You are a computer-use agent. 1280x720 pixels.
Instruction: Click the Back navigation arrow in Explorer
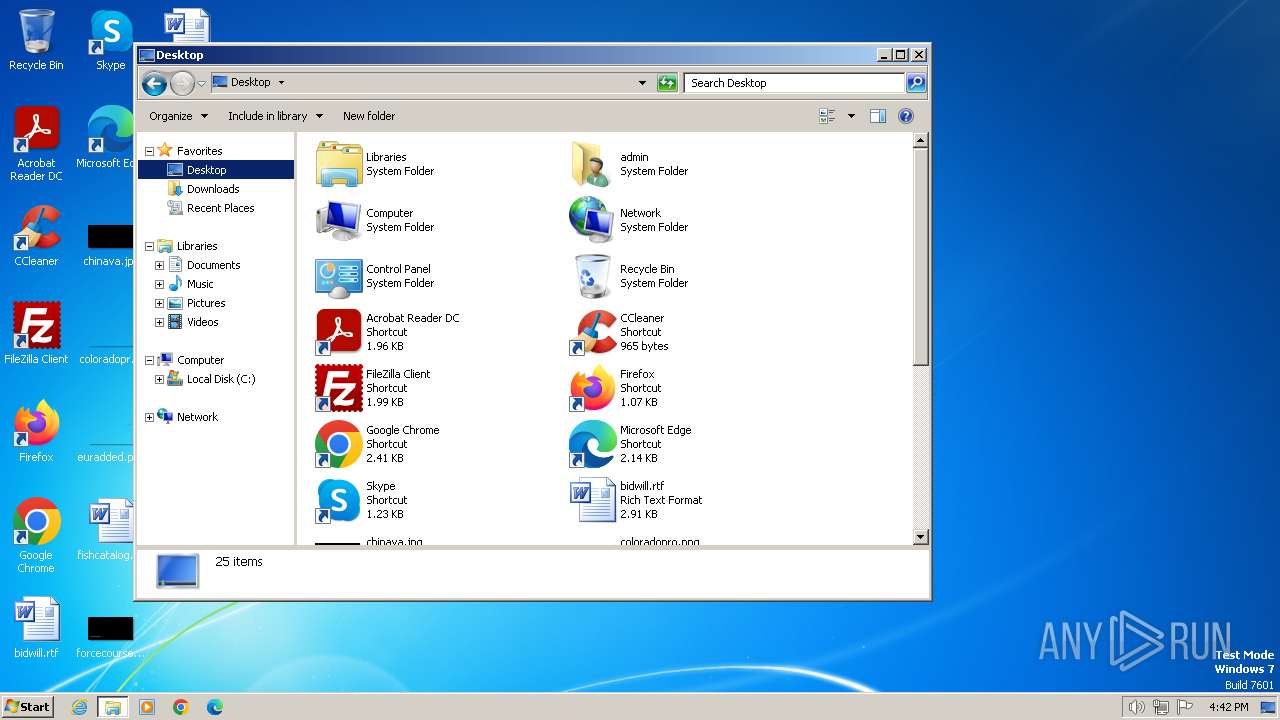154,83
